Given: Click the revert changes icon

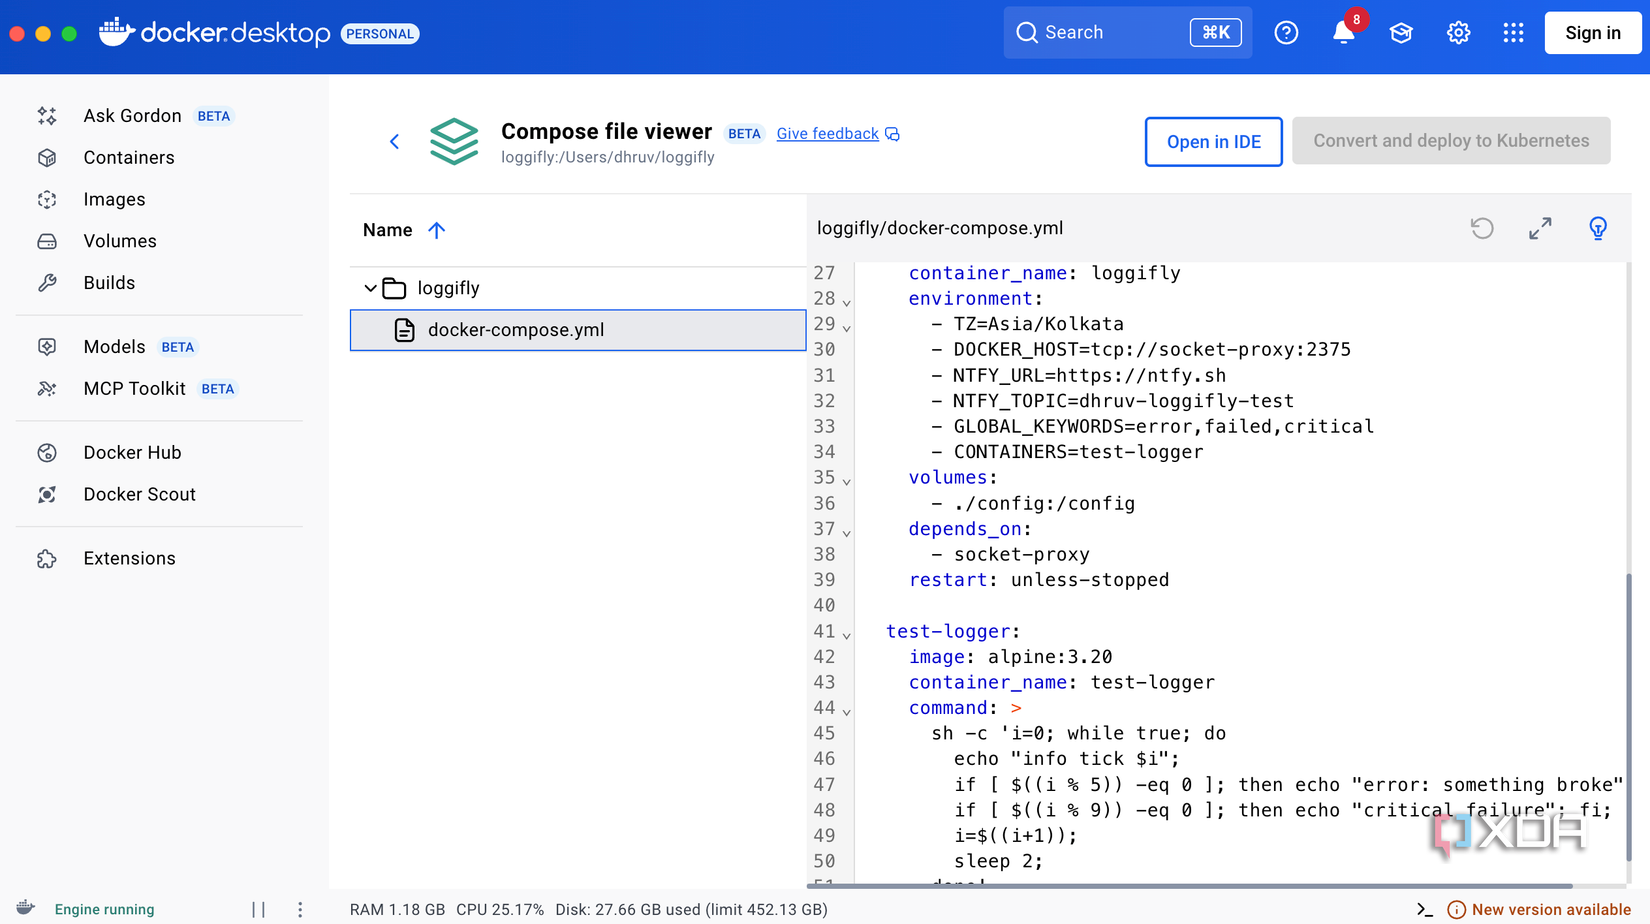Looking at the screenshot, I should (1482, 229).
